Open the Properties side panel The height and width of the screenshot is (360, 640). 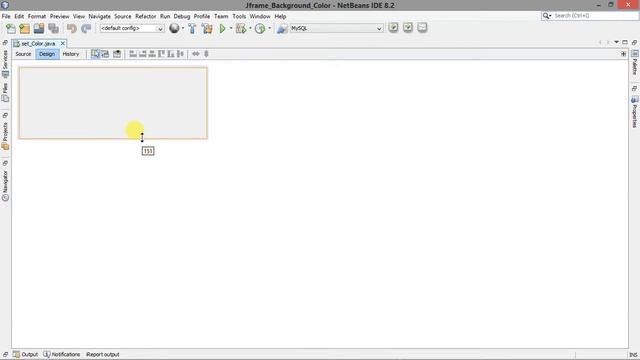tap(635, 112)
